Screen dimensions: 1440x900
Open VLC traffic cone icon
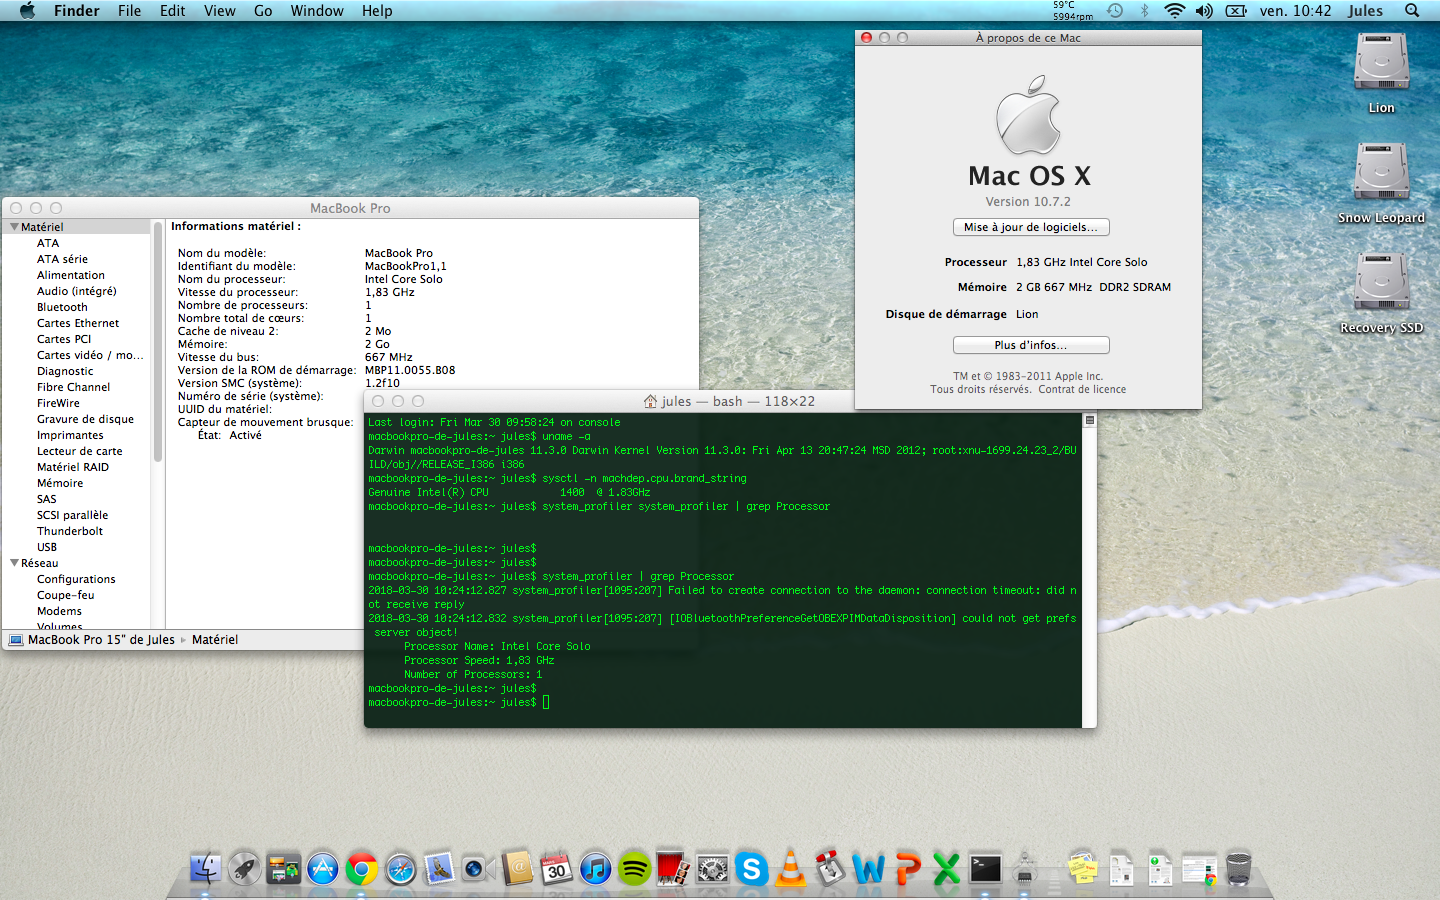point(790,868)
